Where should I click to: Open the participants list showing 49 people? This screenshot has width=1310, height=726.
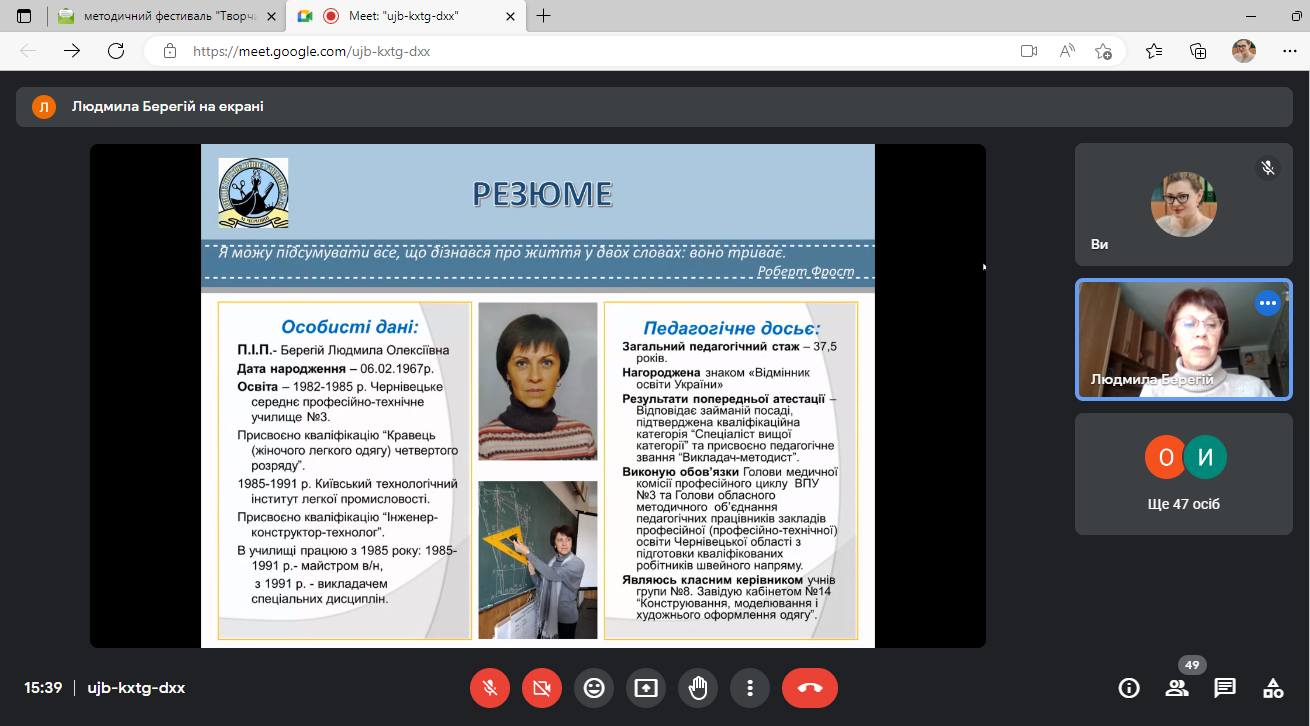1177,688
